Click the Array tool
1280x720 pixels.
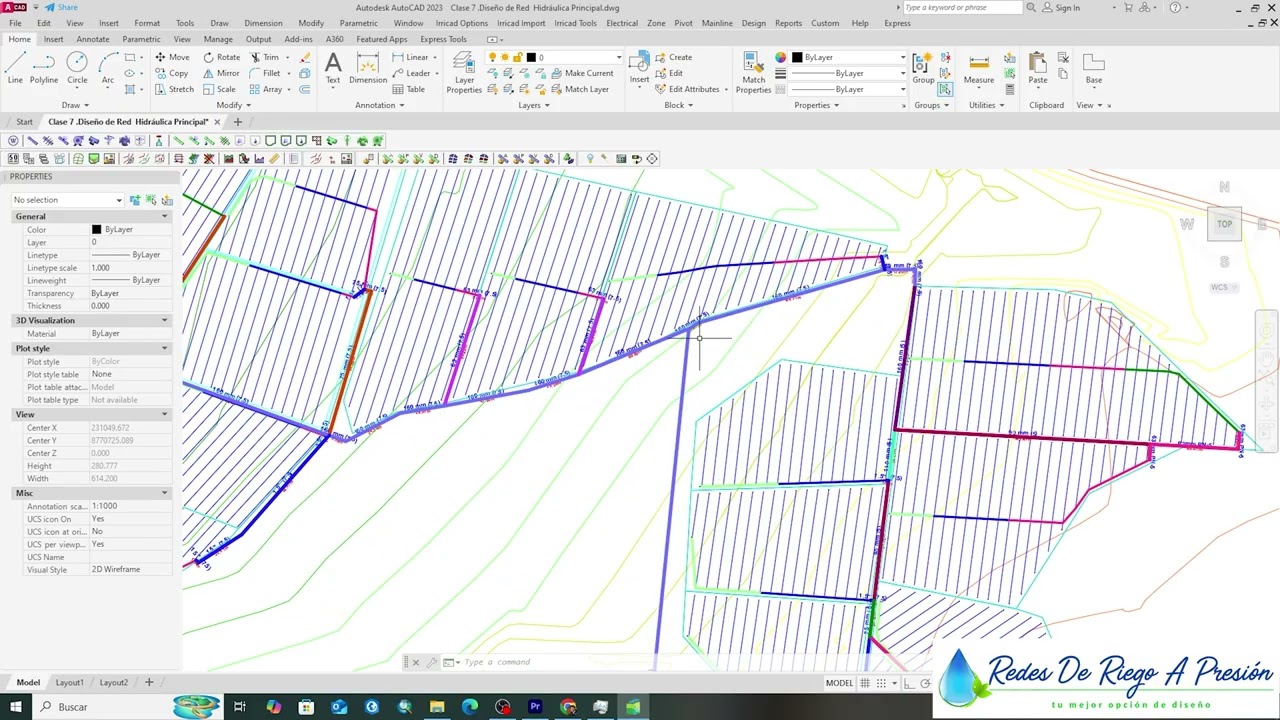pos(266,89)
